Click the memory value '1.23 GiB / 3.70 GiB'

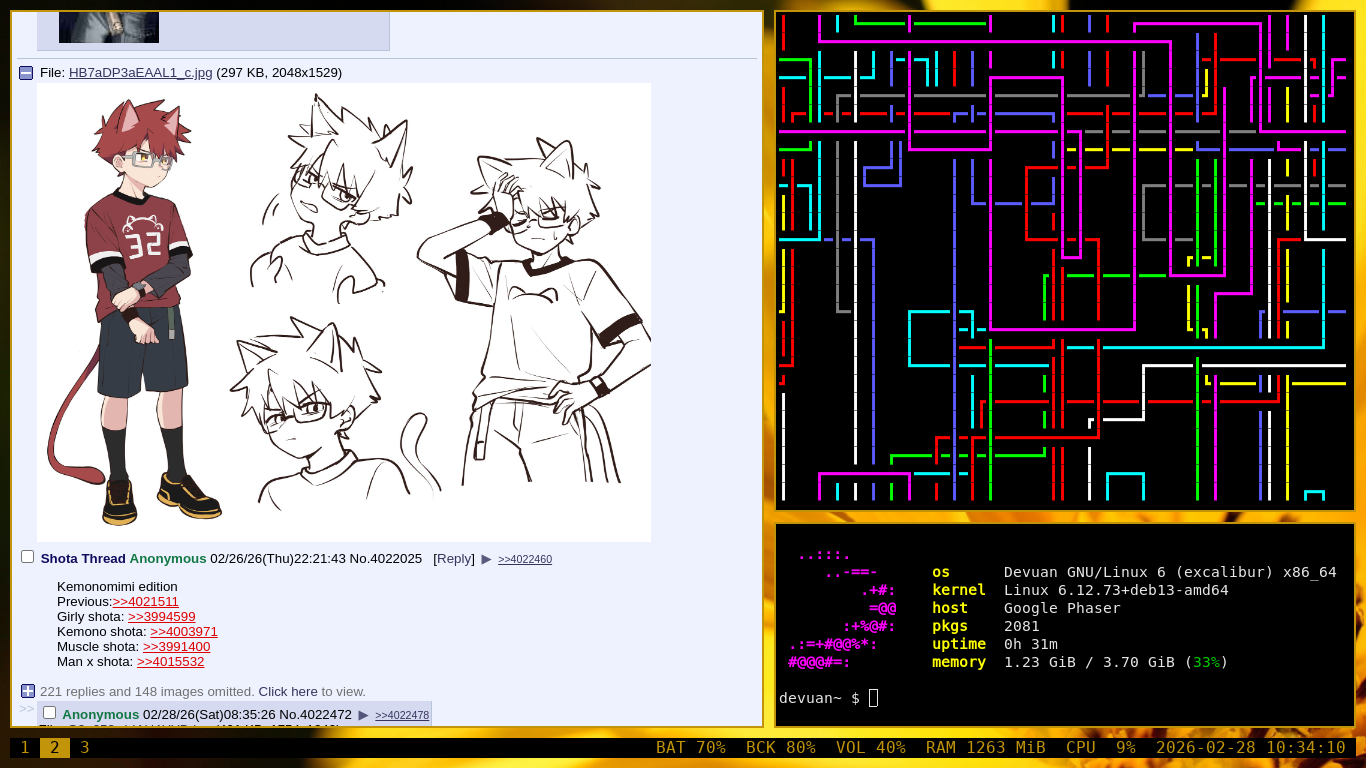[x=1089, y=662]
